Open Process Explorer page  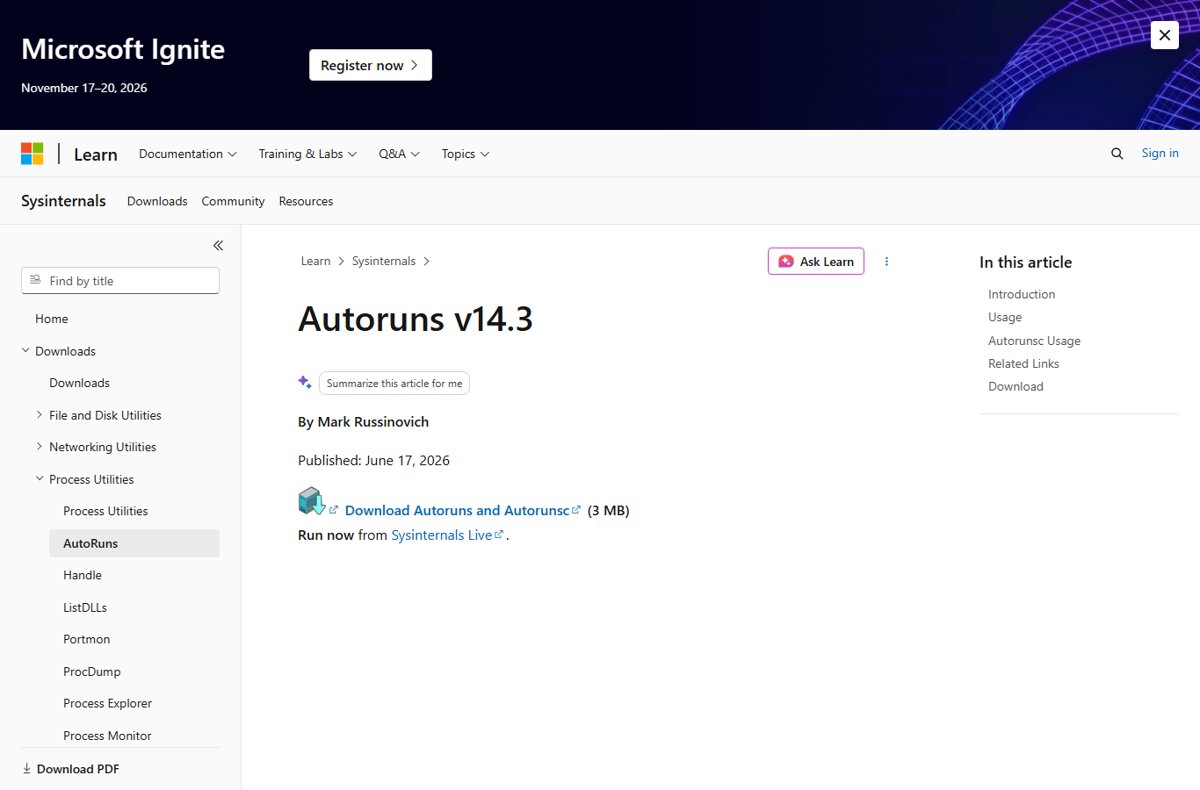108,703
